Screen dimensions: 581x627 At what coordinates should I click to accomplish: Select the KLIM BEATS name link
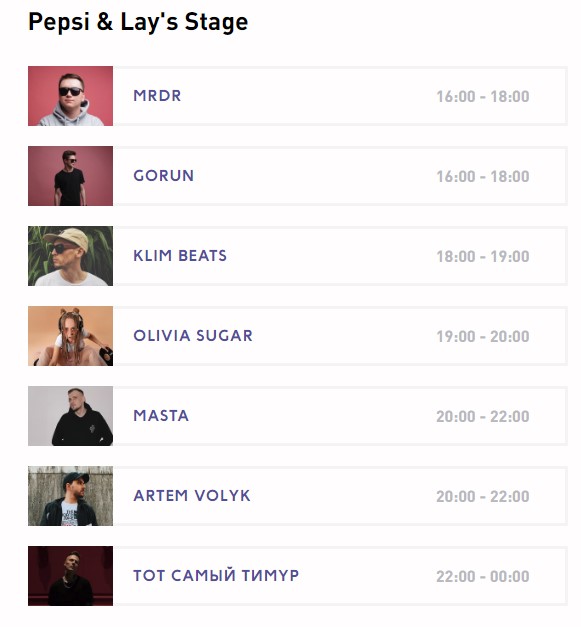click(180, 256)
